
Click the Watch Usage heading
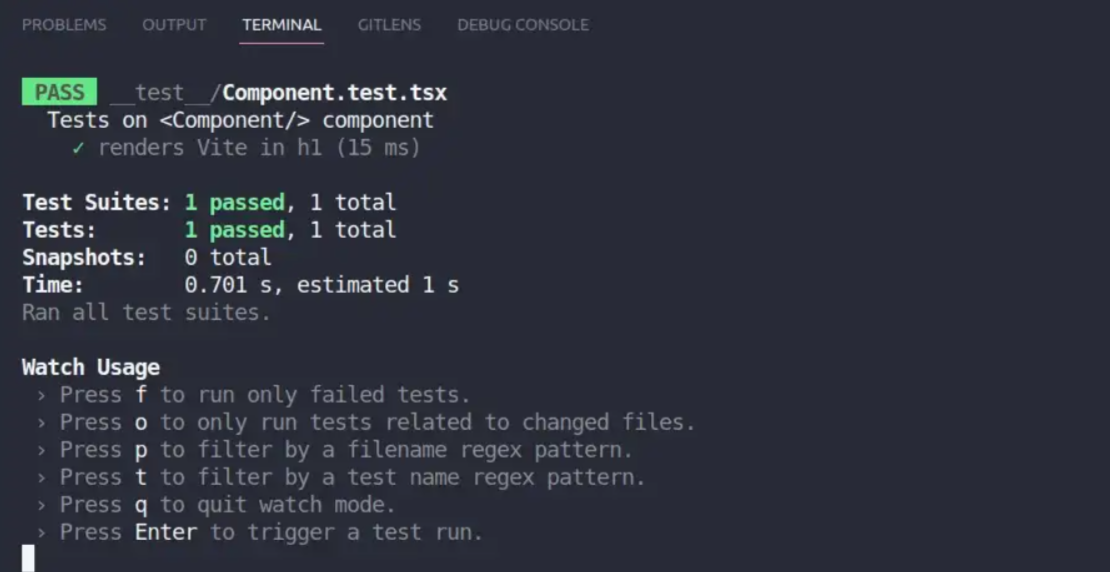tap(91, 367)
